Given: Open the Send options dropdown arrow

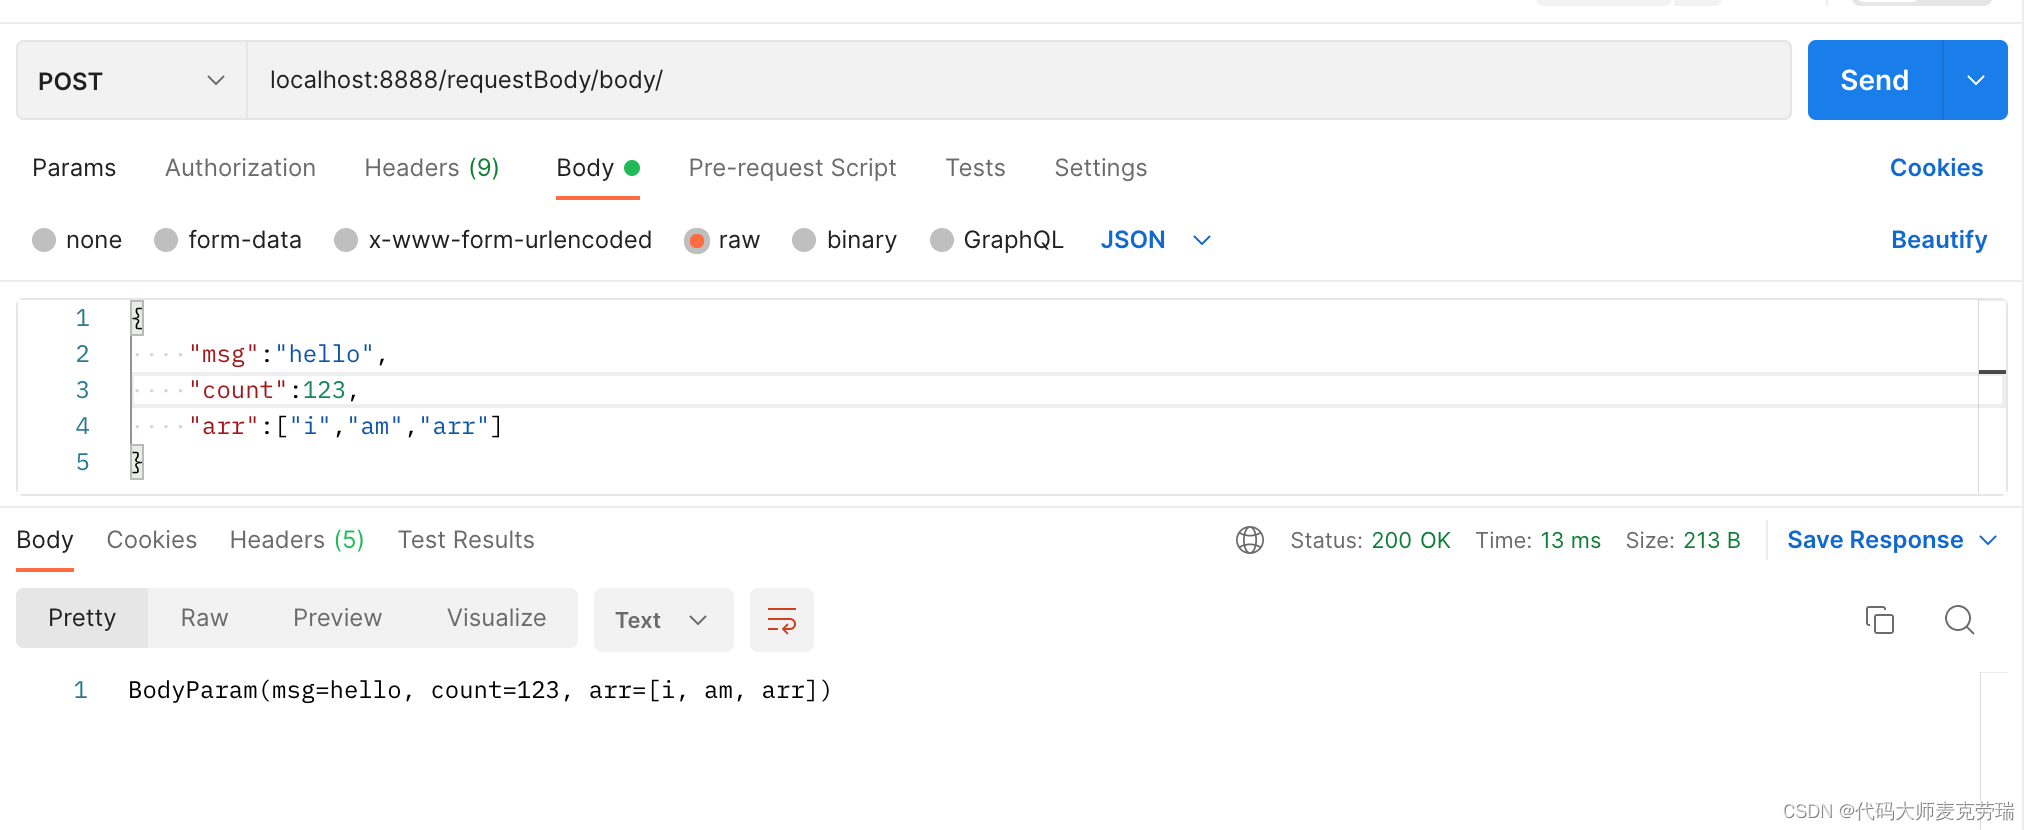Looking at the screenshot, I should pyautogui.click(x=1976, y=80).
